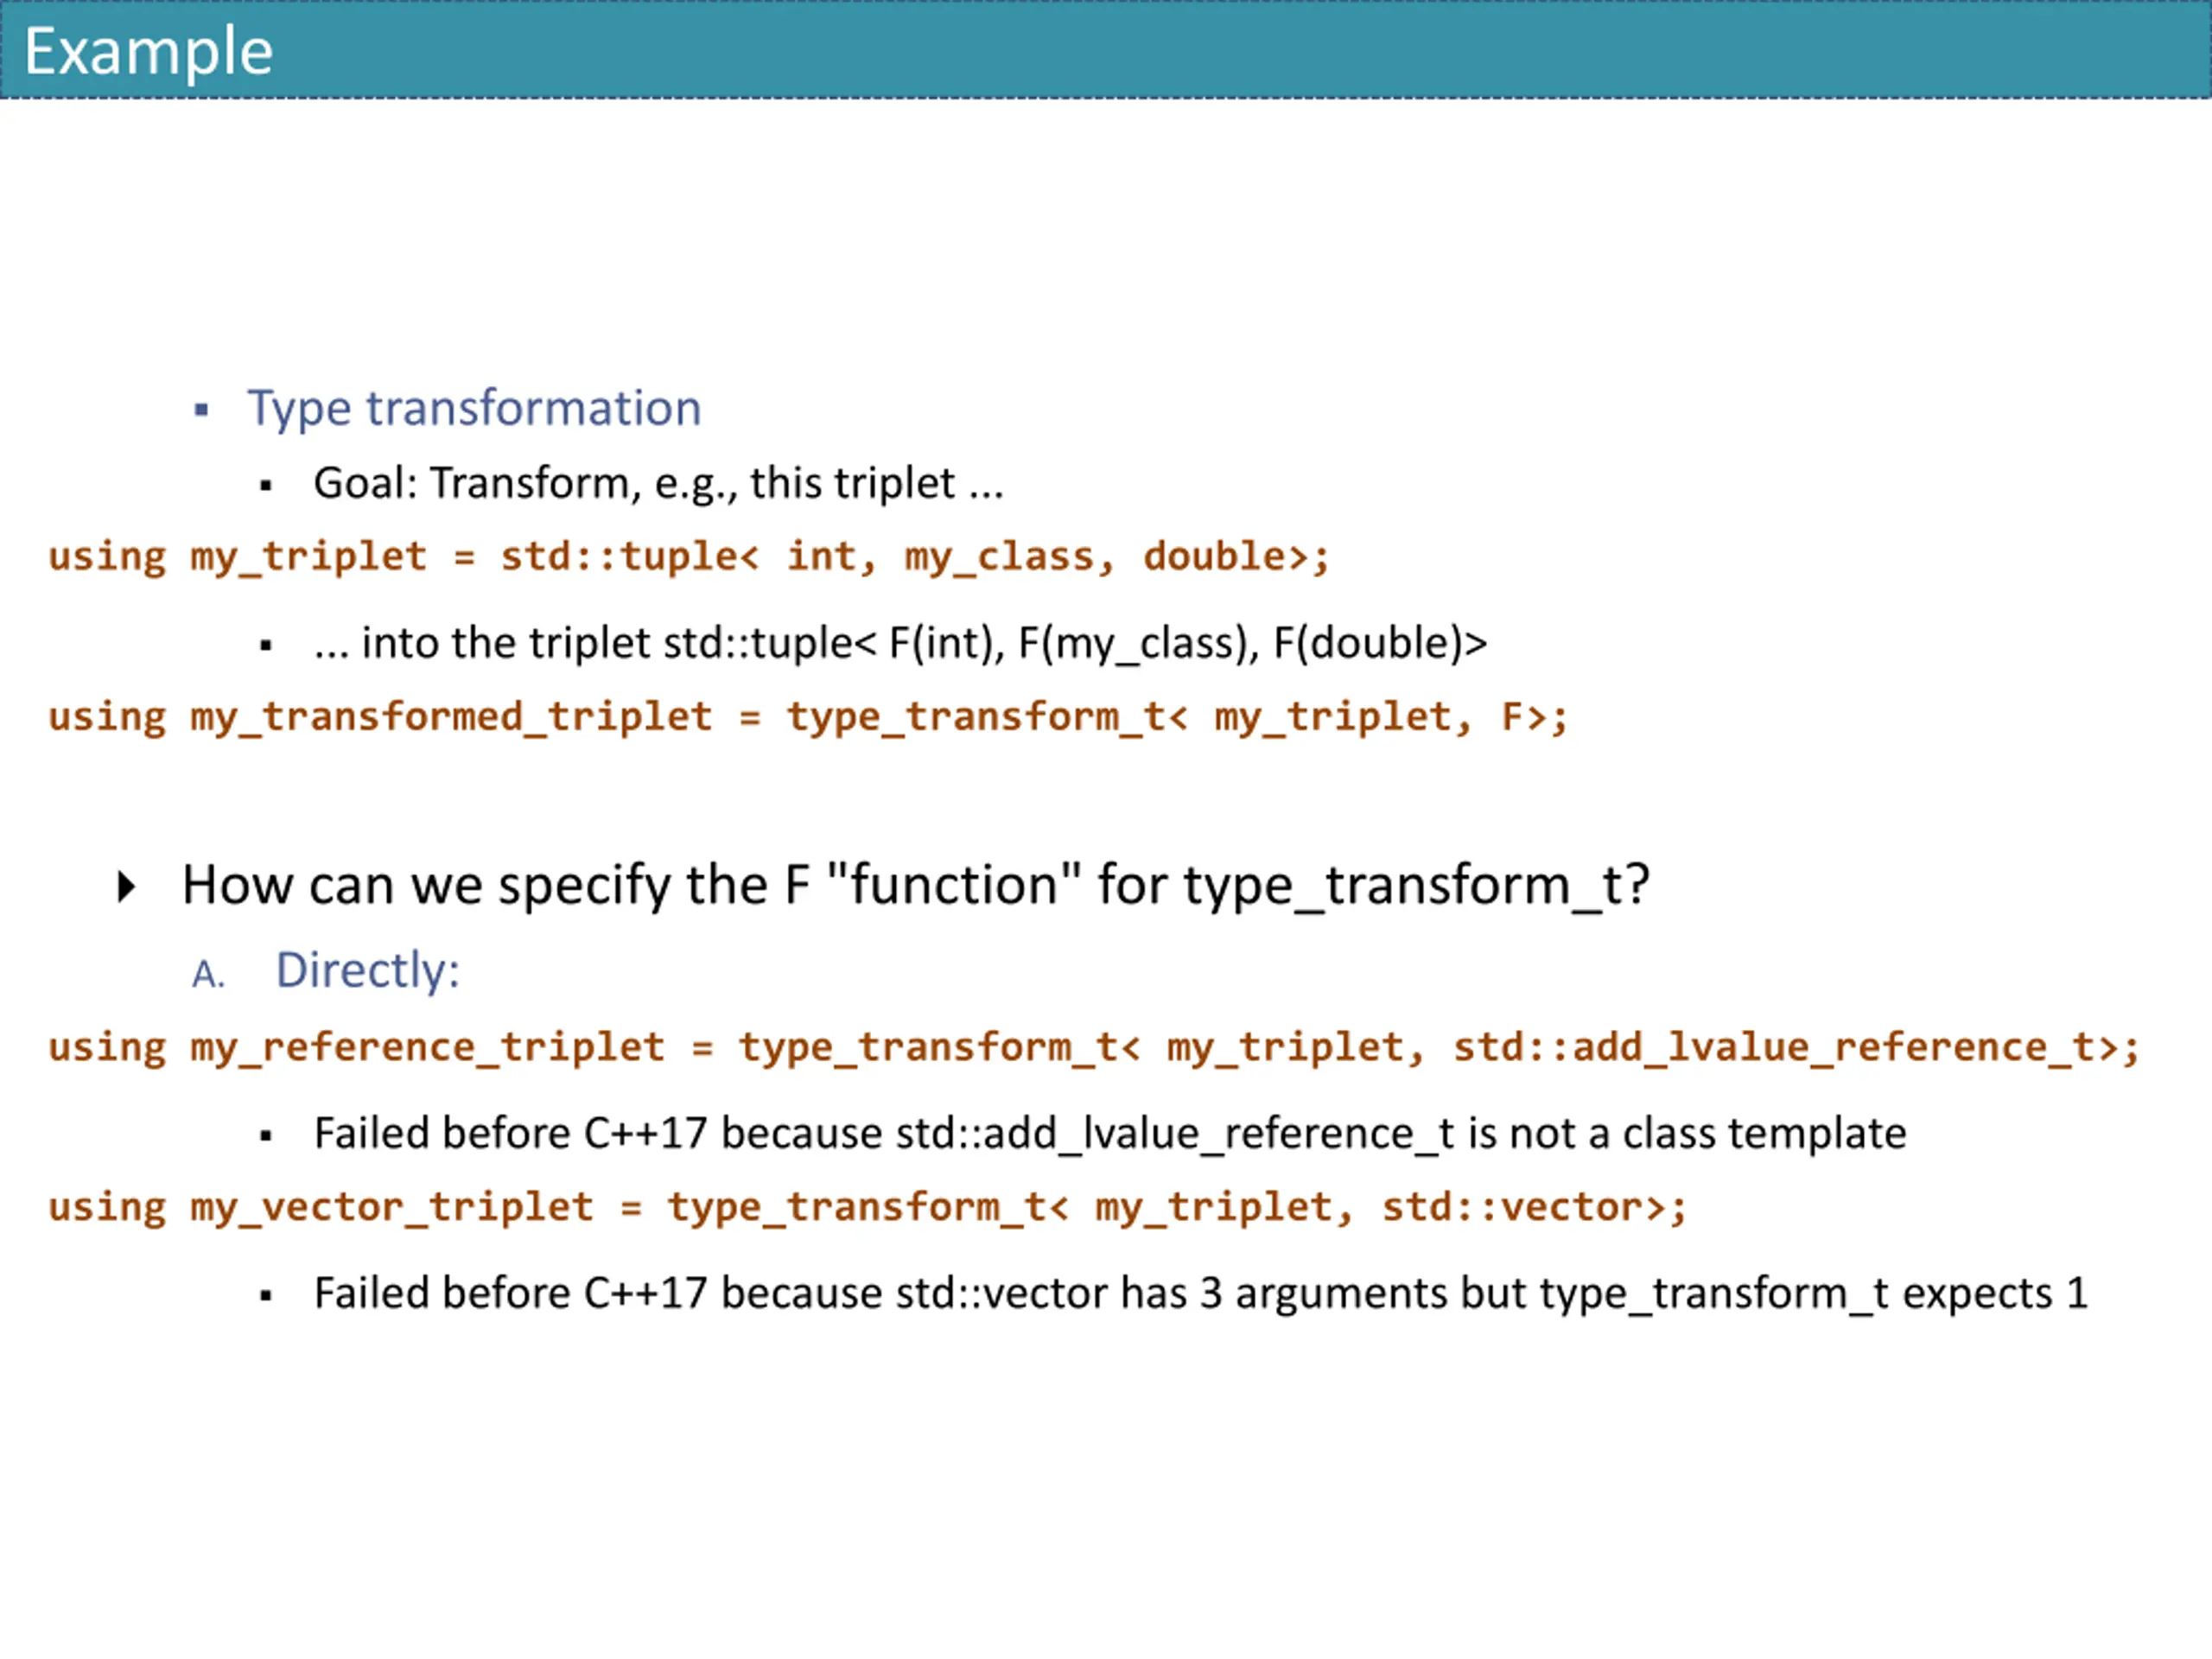The height and width of the screenshot is (1659, 2212).
Task: Click the 'How can we specify the F function' question
Action: (x=915, y=886)
